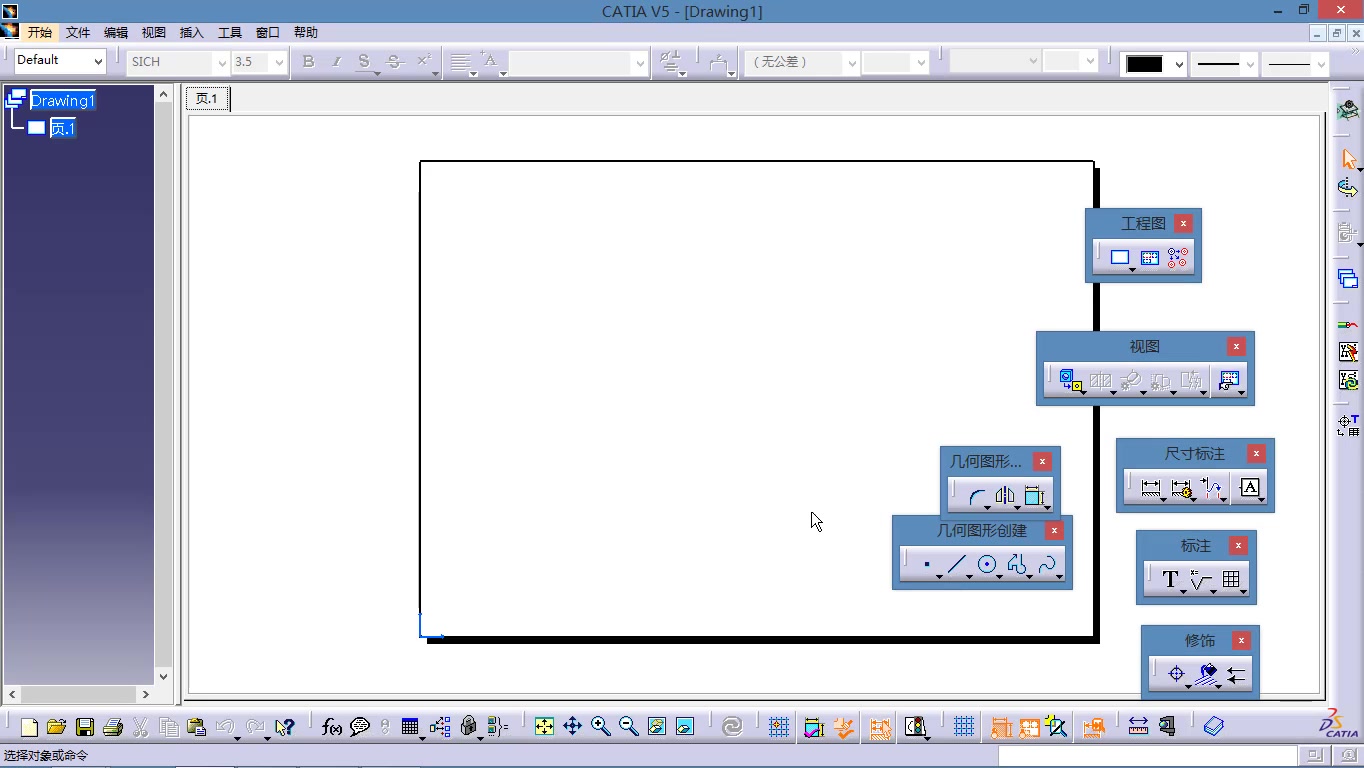Close the 修饰 floating toolbar

[1242, 641]
